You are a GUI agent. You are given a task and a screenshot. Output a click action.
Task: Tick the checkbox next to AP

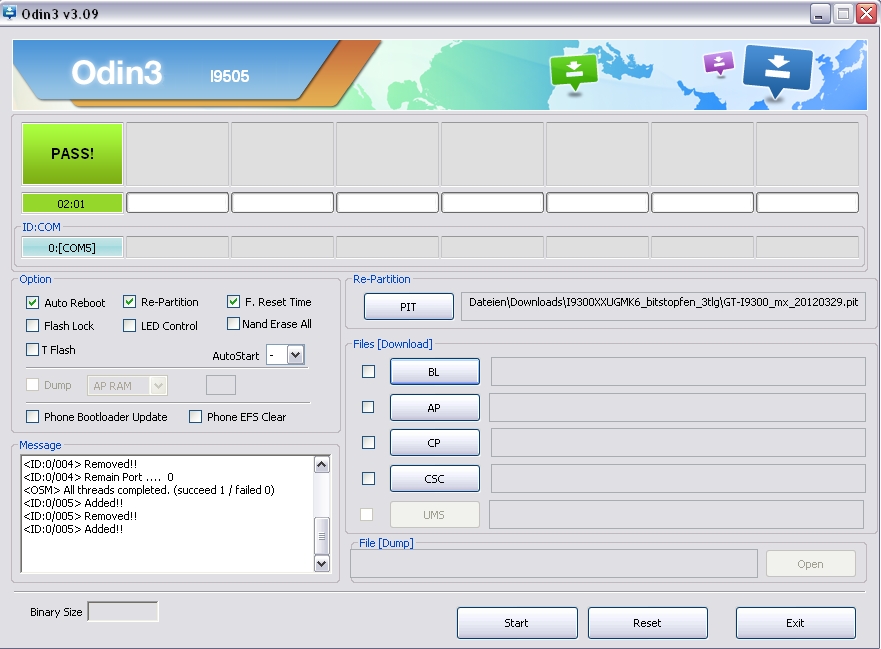coord(368,407)
